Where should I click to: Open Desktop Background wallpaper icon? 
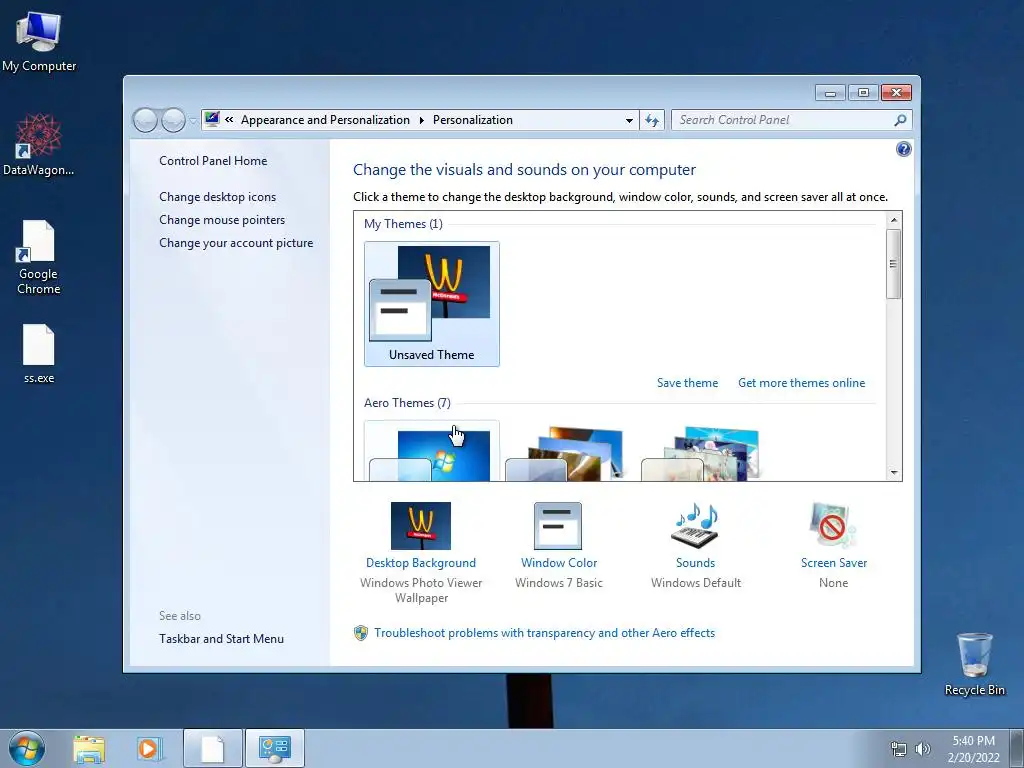[x=421, y=526]
